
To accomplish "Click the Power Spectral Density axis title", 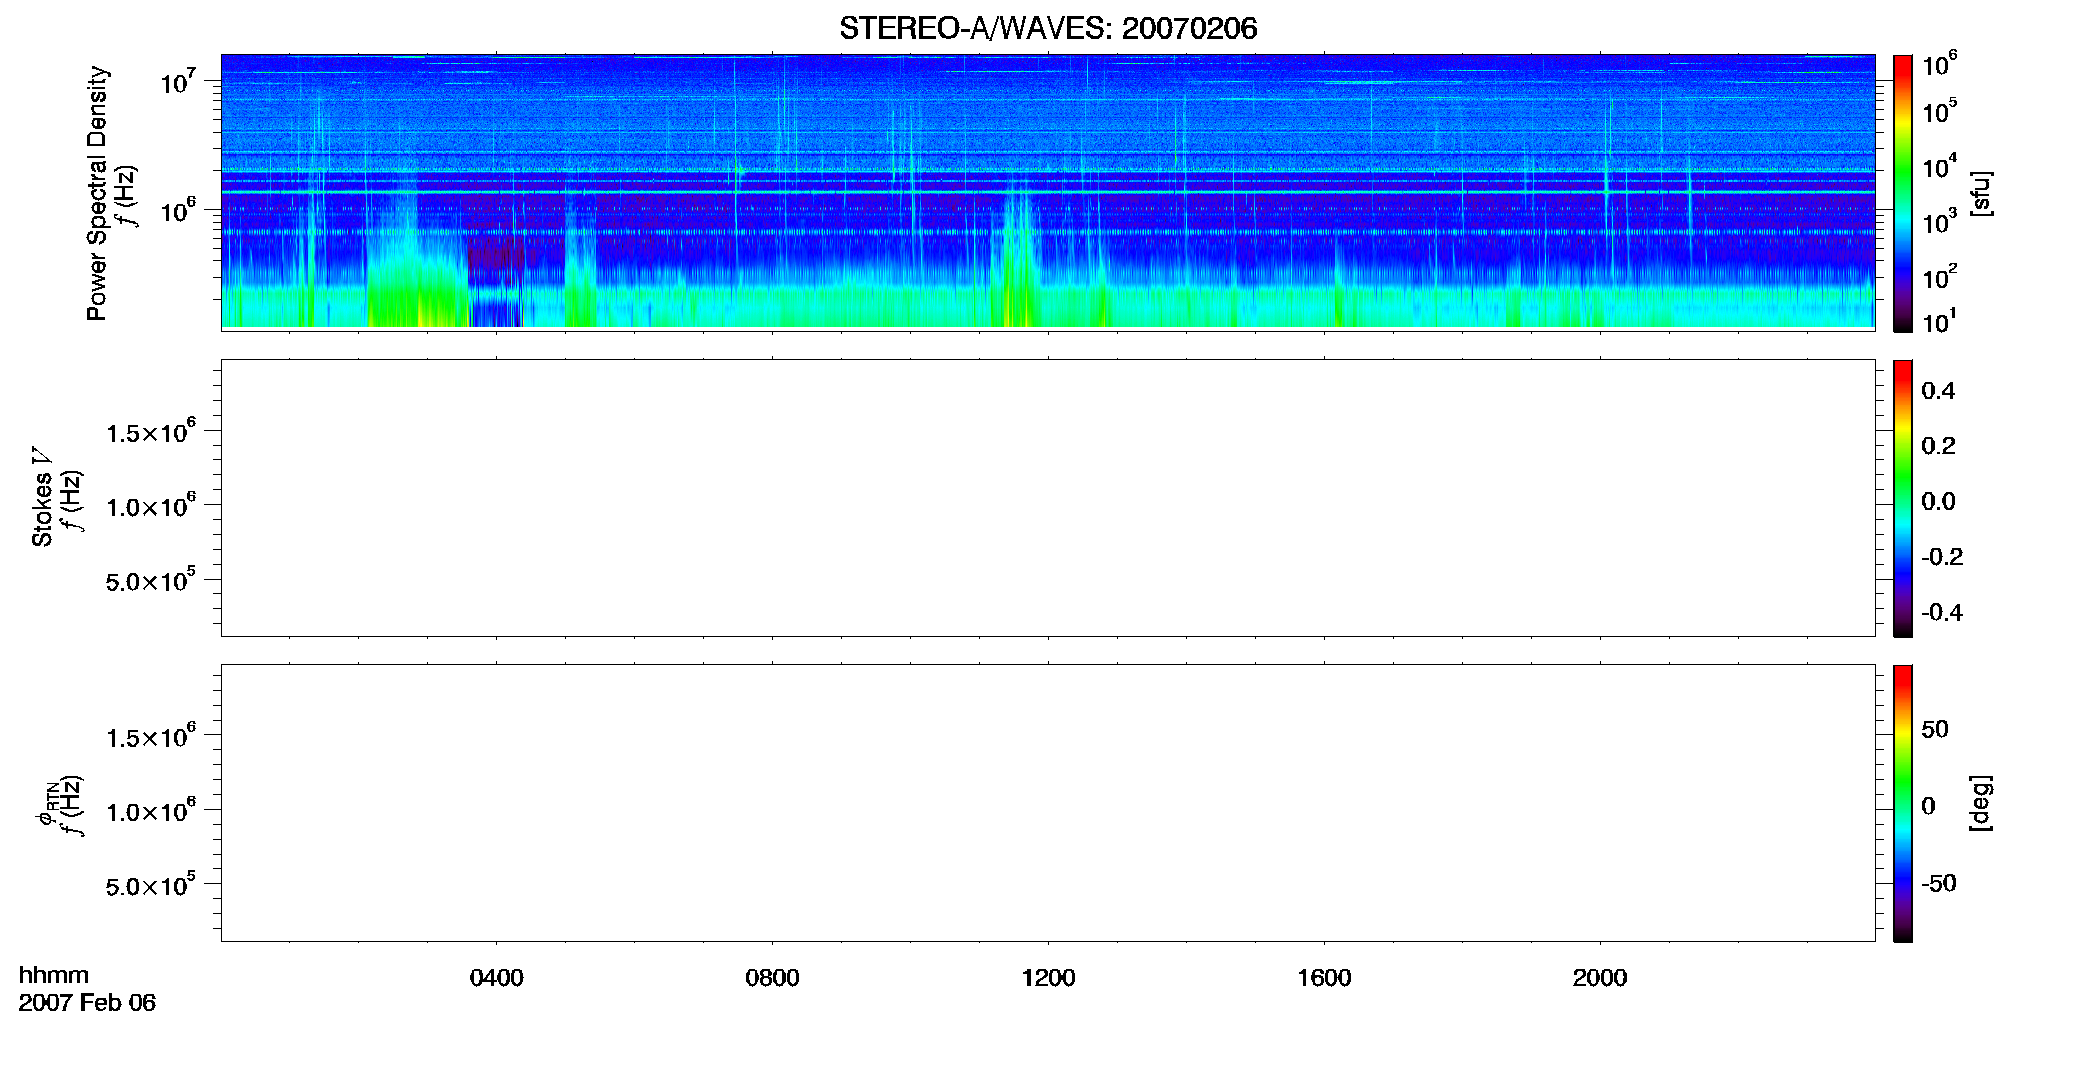I will 97,193.
